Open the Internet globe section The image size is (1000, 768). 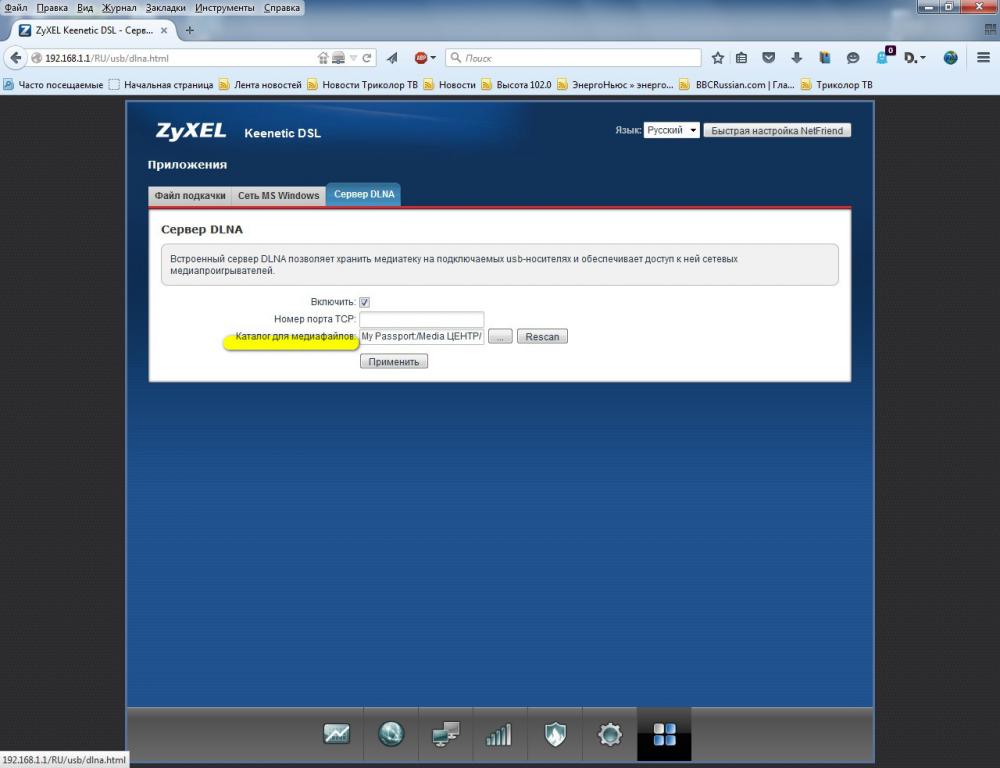tap(391, 735)
